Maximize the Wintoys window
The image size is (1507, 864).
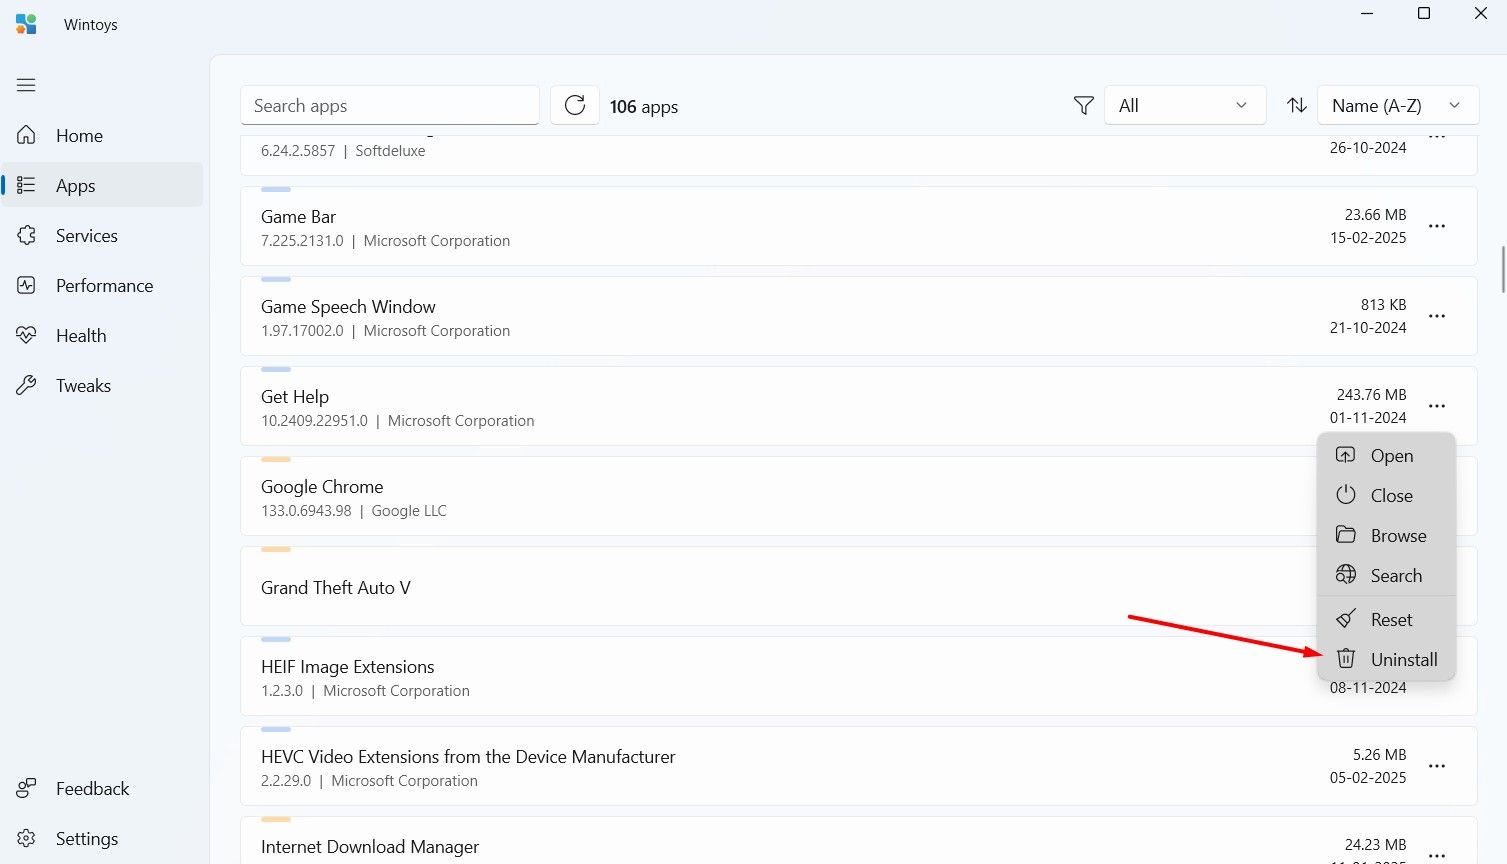[1424, 13]
